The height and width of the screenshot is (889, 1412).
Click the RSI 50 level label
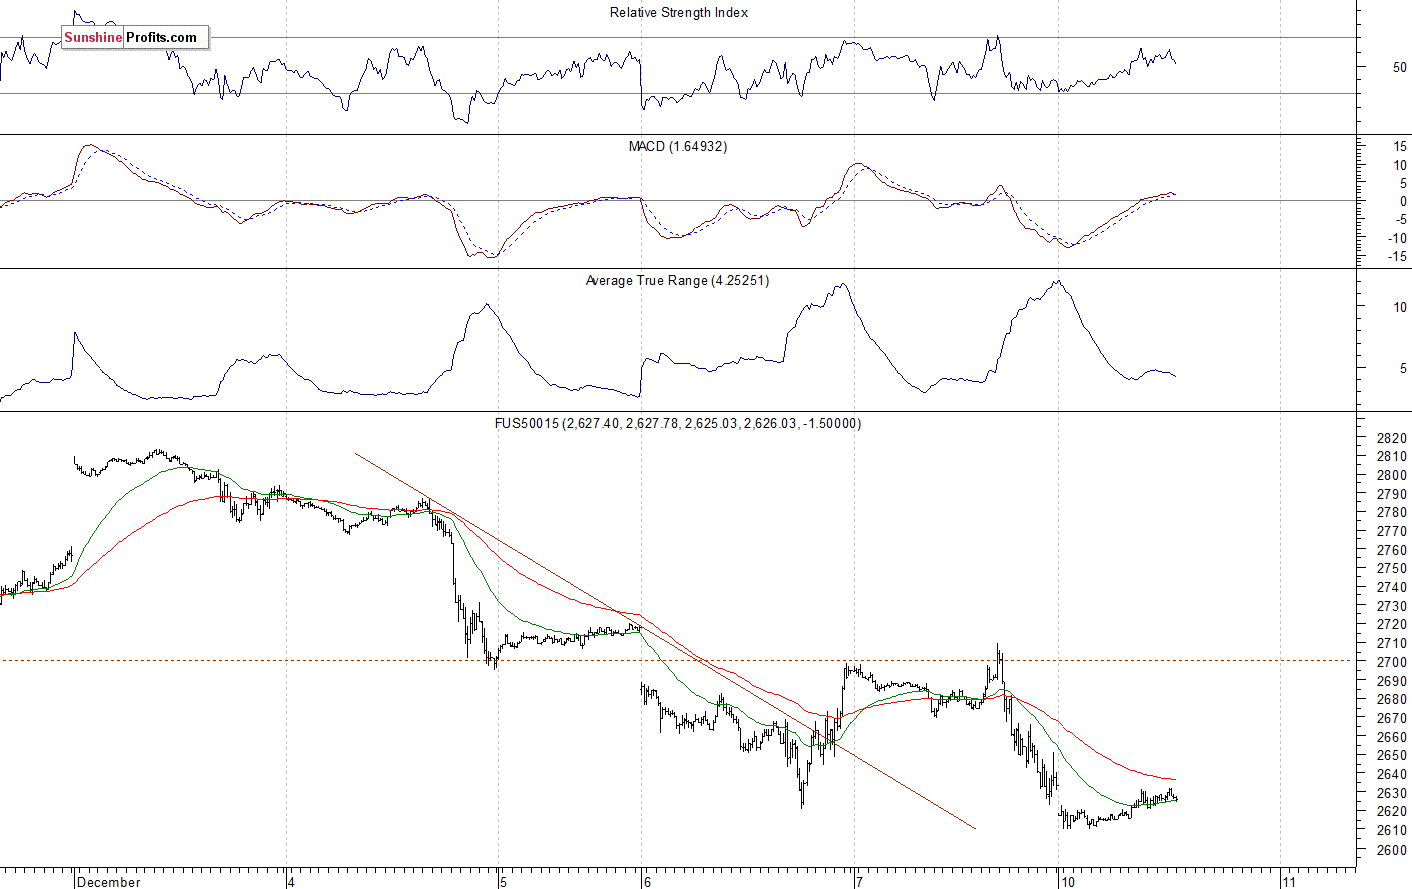(1400, 68)
